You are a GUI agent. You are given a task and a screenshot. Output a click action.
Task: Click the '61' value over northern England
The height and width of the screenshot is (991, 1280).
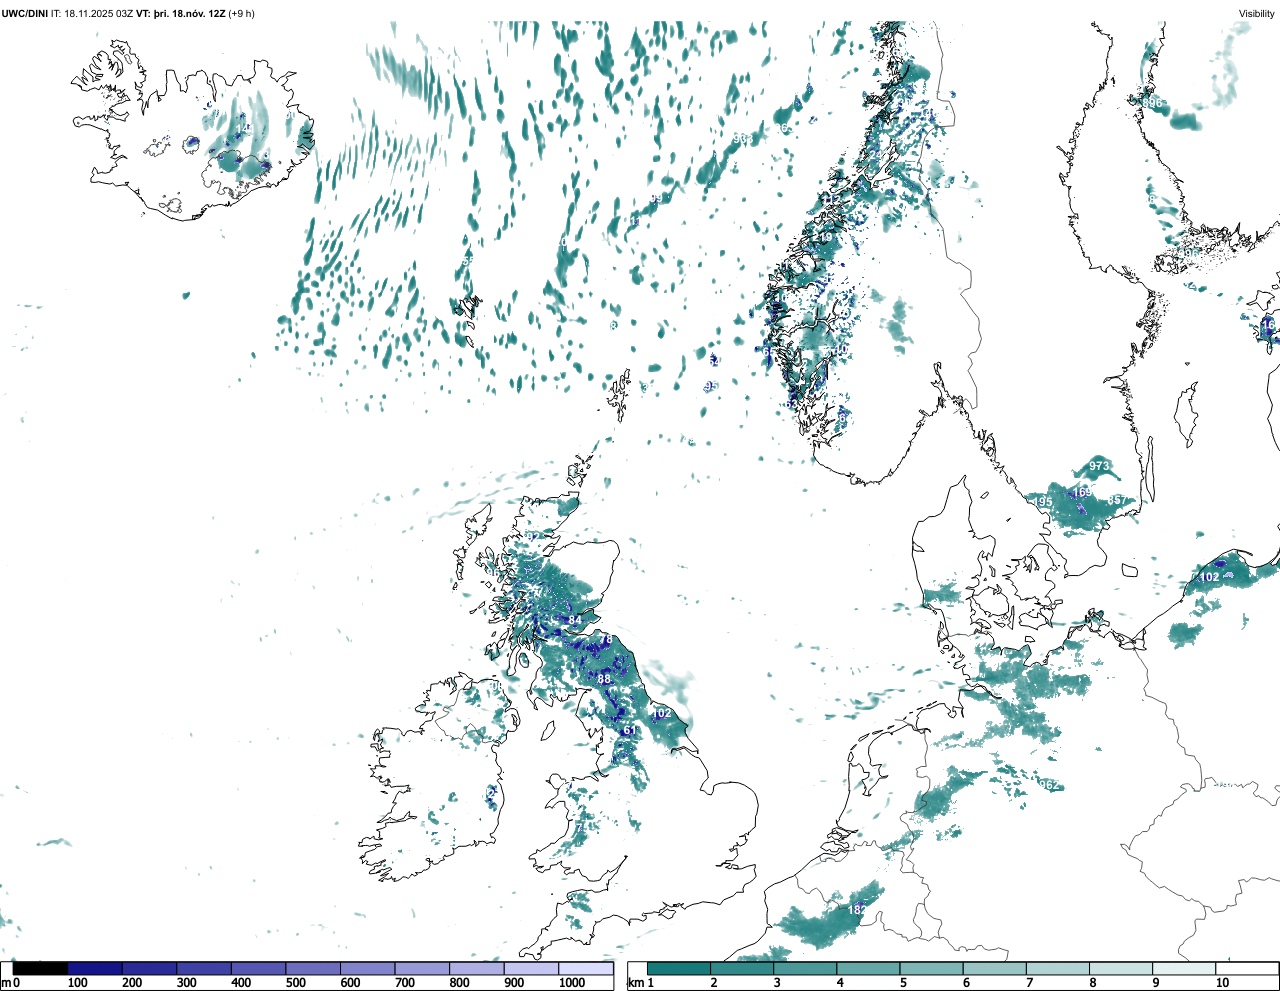pyautogui.click(x=628, y=731)
